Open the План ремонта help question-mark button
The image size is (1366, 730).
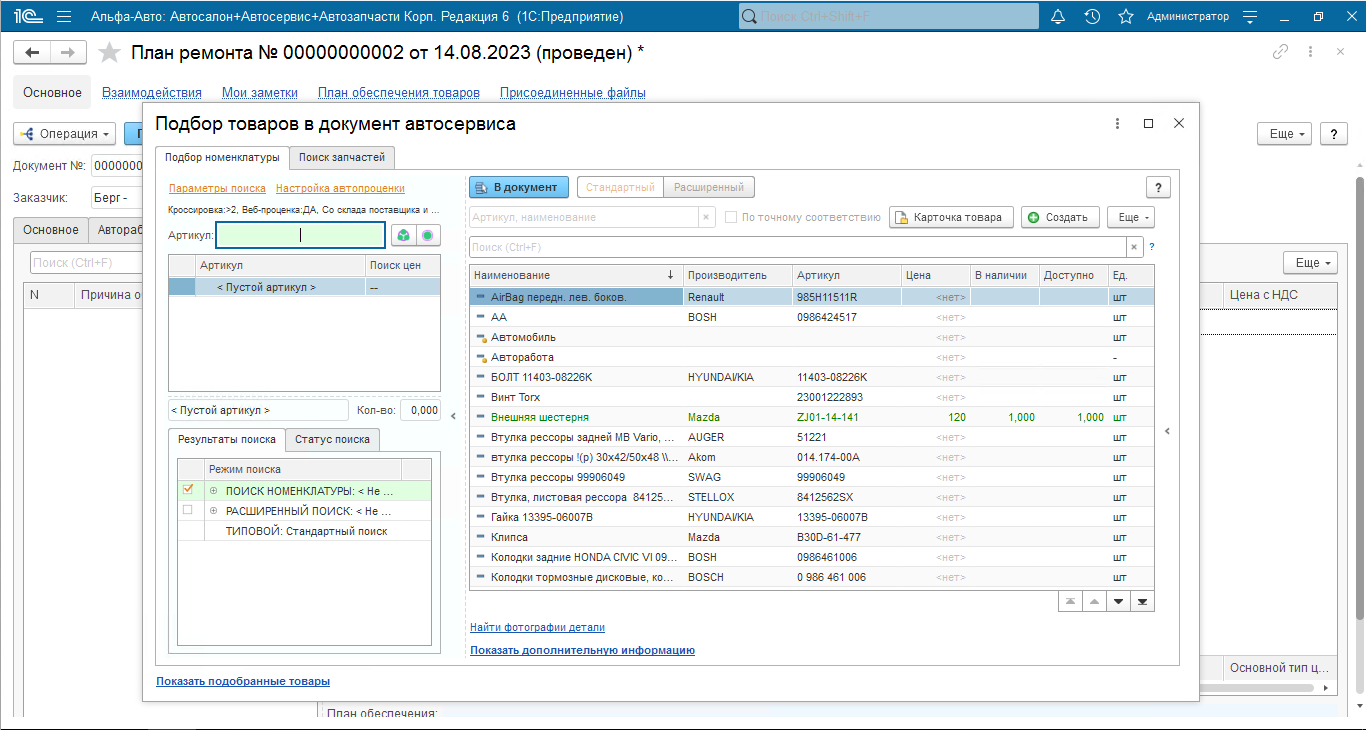1333,133
